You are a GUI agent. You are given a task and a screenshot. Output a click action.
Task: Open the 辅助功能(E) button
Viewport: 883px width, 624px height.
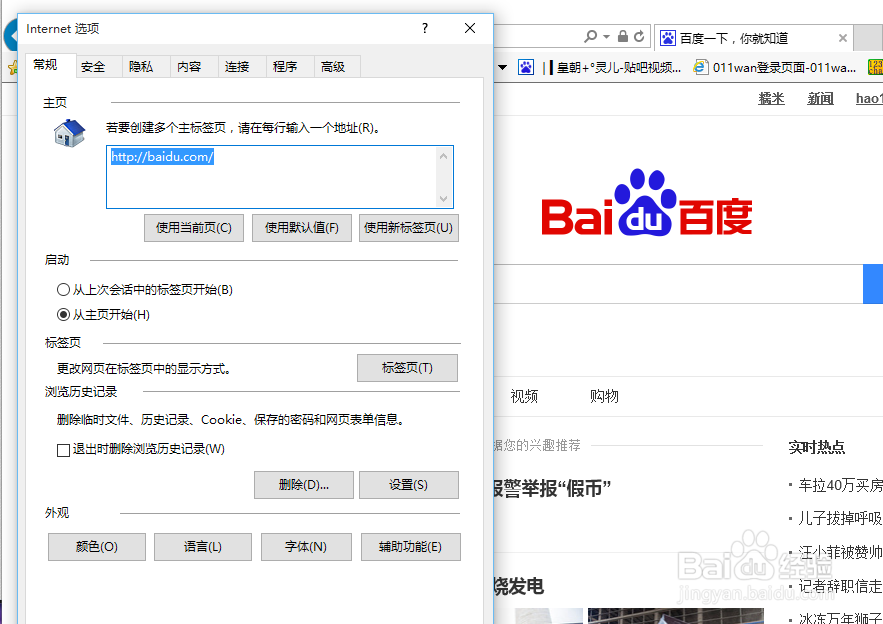[411, 547]
